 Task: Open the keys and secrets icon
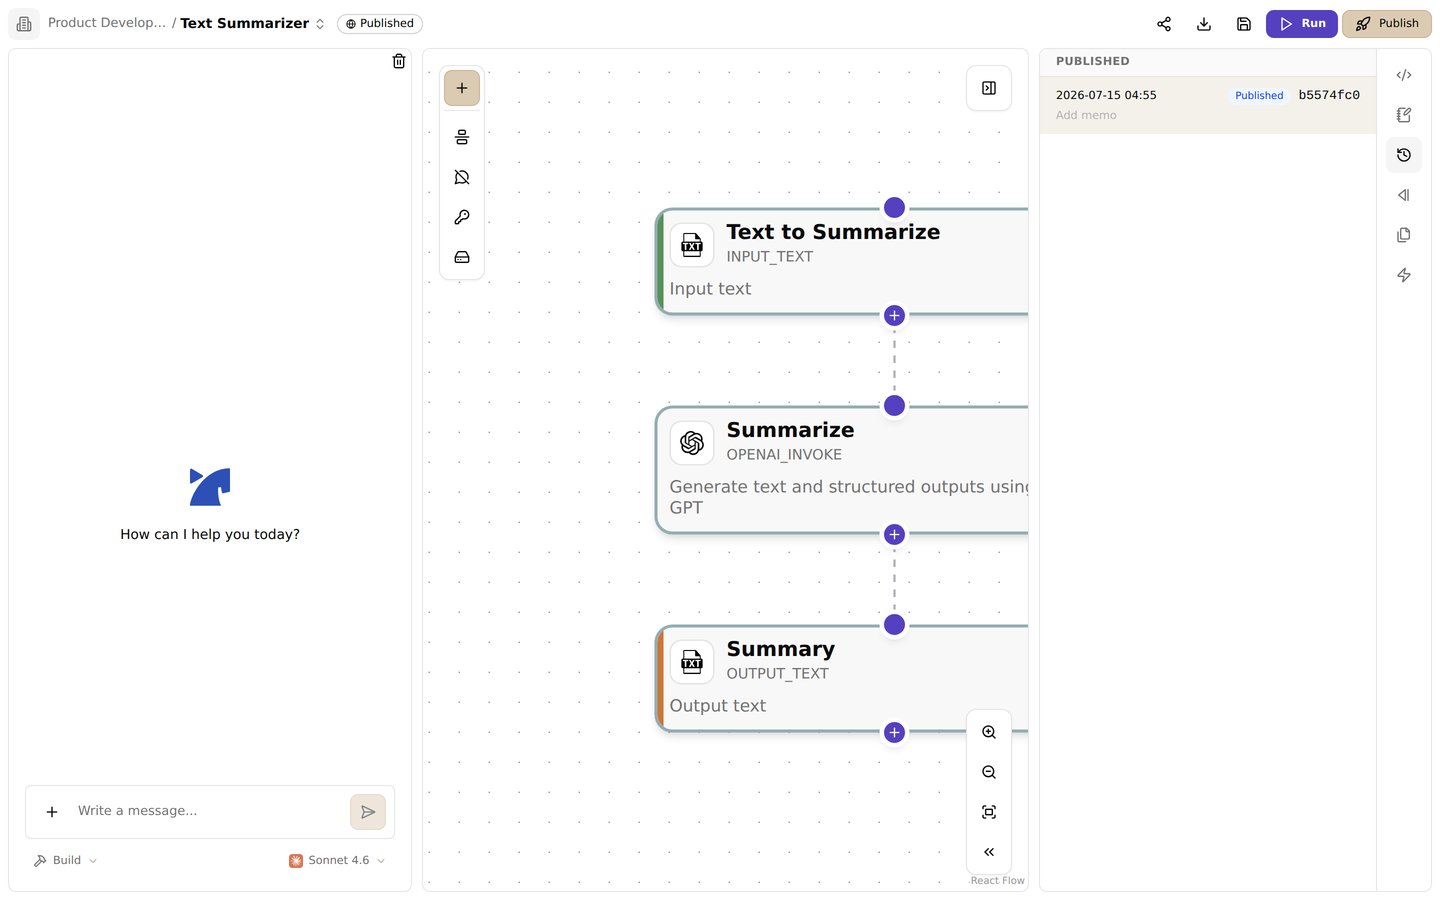462,217
